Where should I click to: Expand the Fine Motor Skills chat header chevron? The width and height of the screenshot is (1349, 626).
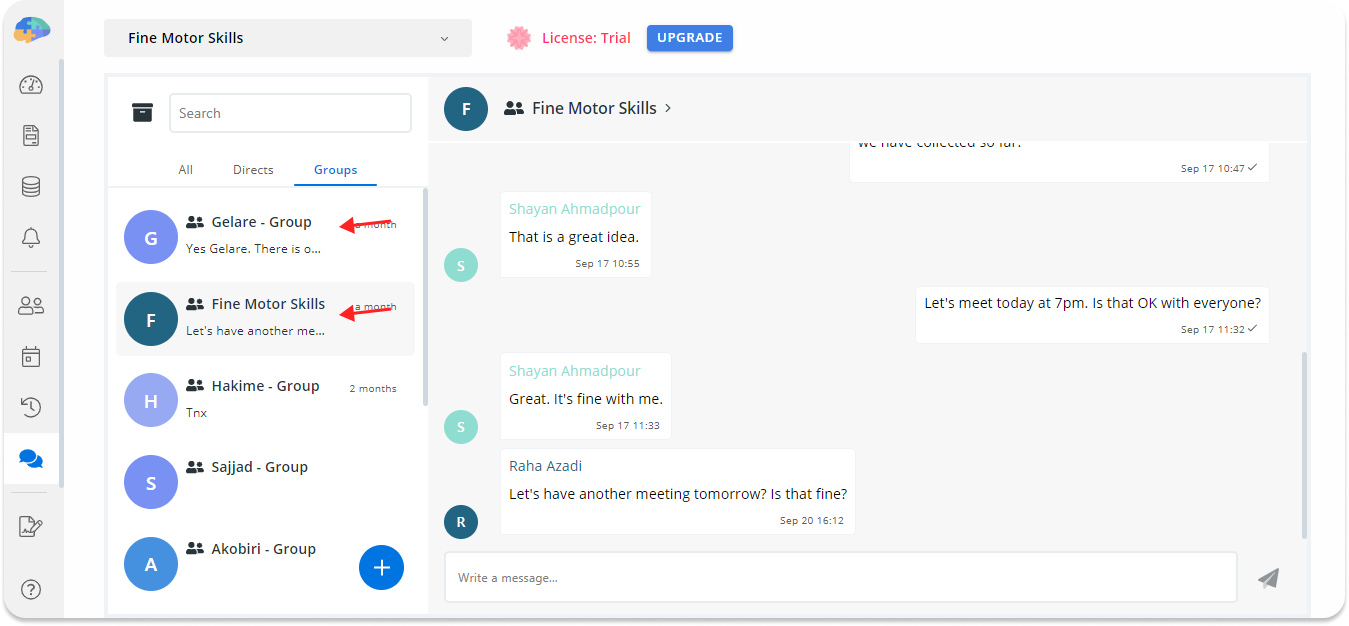(667, 107)
